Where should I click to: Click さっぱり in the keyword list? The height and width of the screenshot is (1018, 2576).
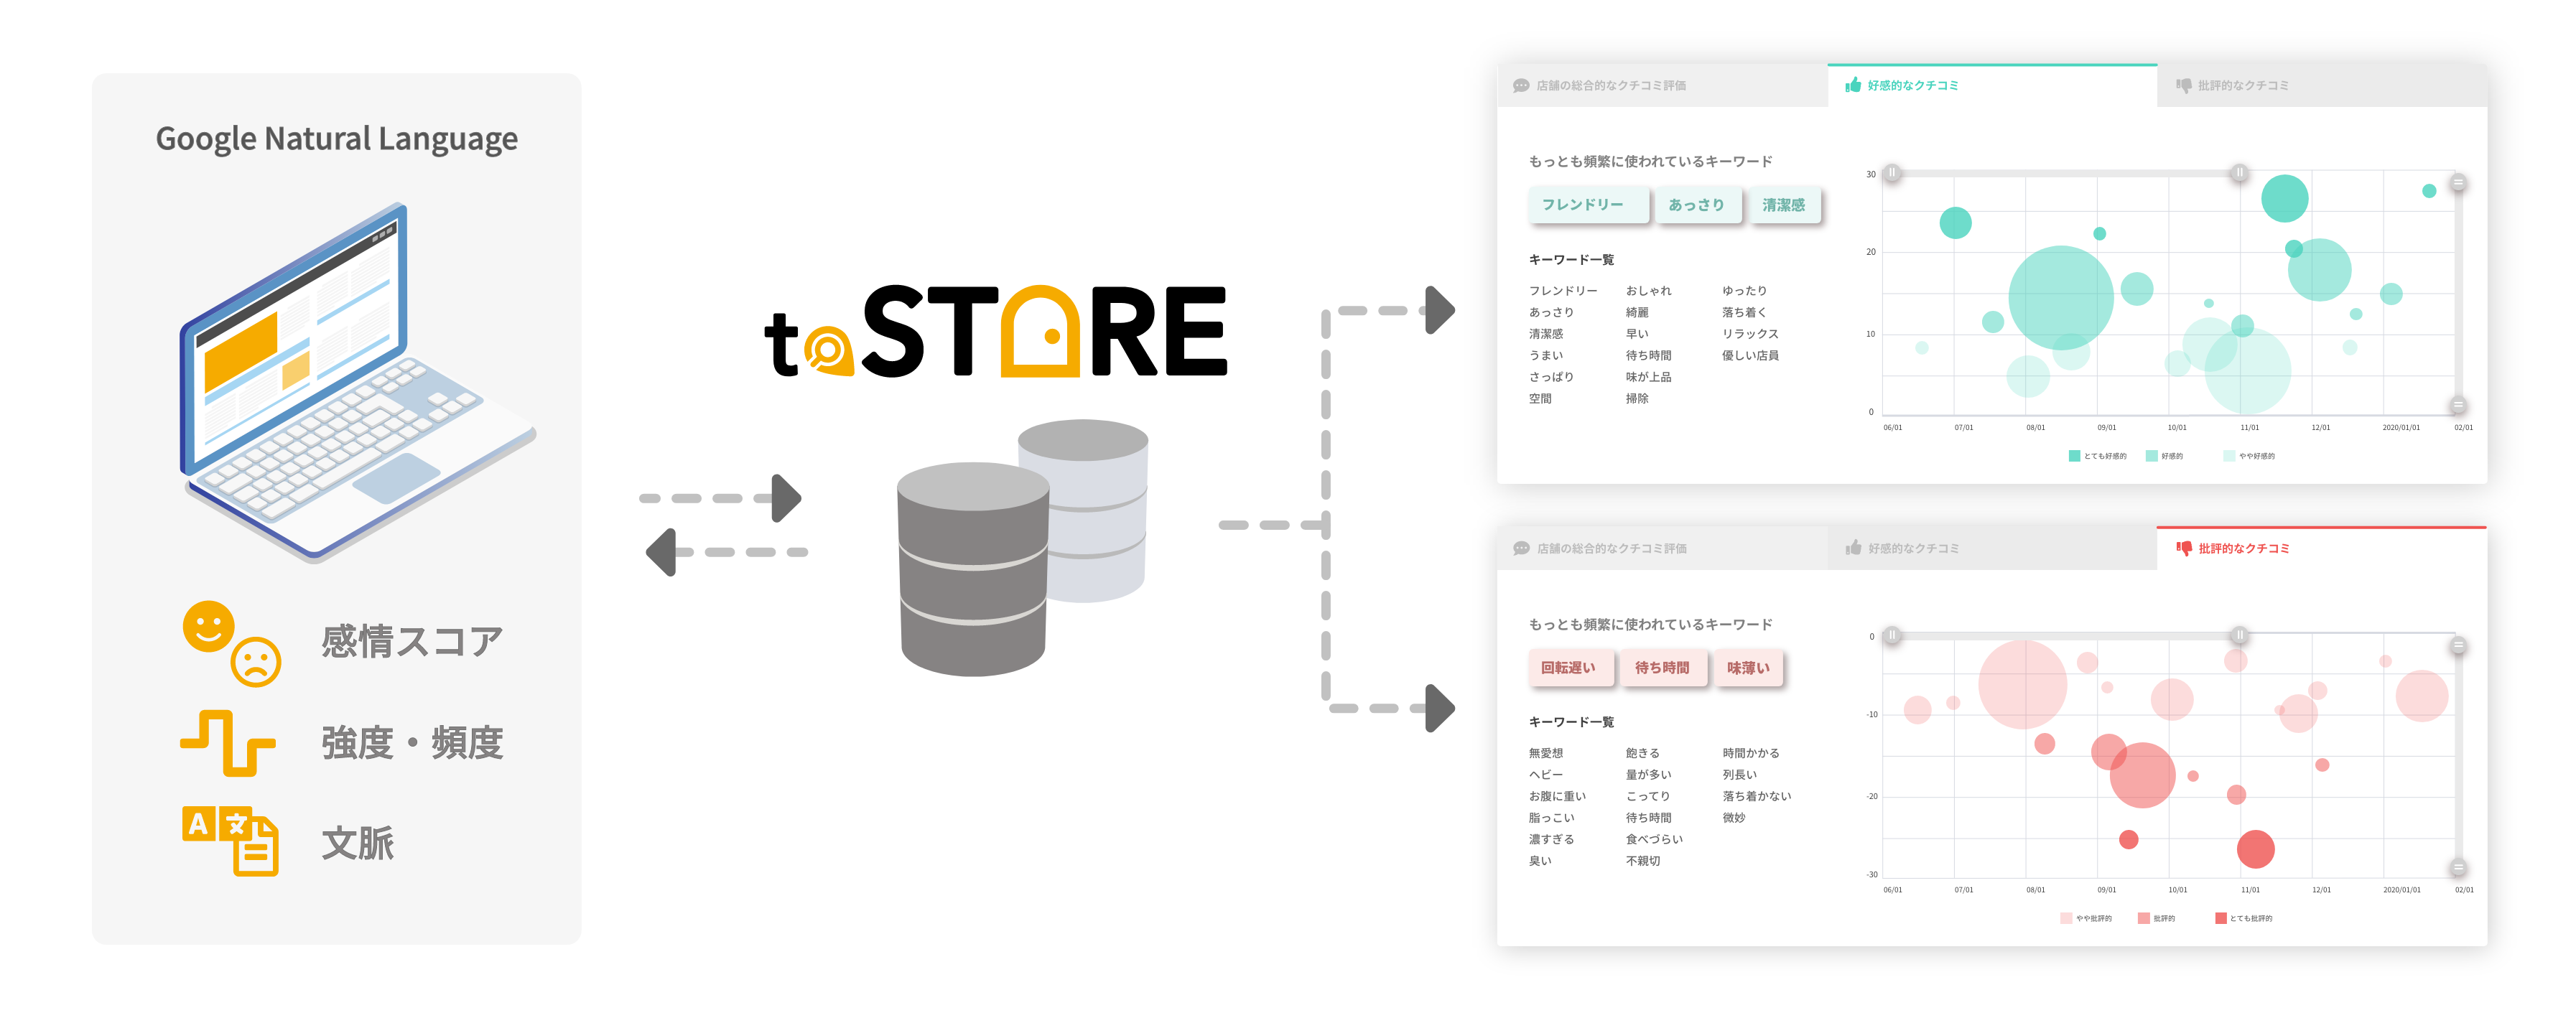pyautogui.click(x=1551, y=377)
